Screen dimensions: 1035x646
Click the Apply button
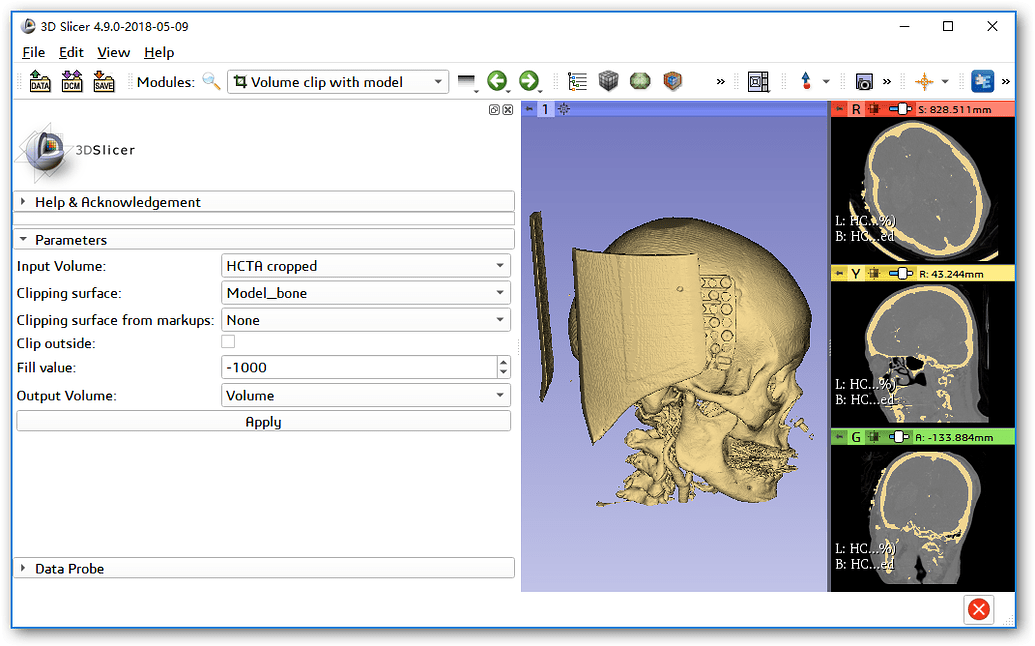click(264, 422)
